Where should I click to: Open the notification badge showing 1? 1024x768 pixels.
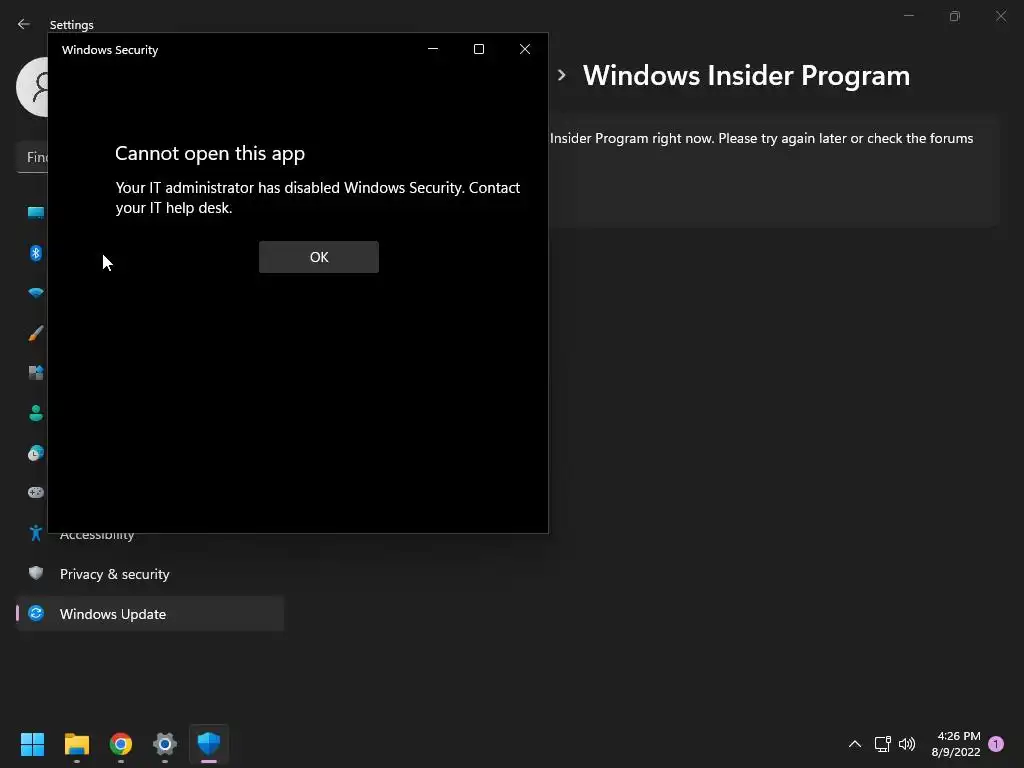[996, 744]
